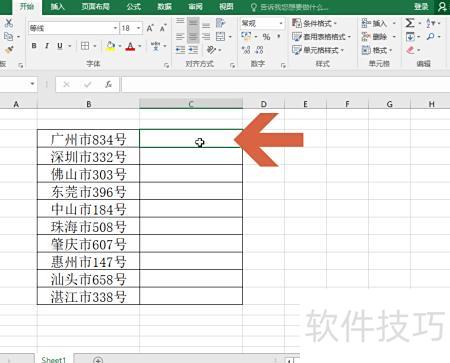Align text left
450x363 pixels.
point(180,36)
